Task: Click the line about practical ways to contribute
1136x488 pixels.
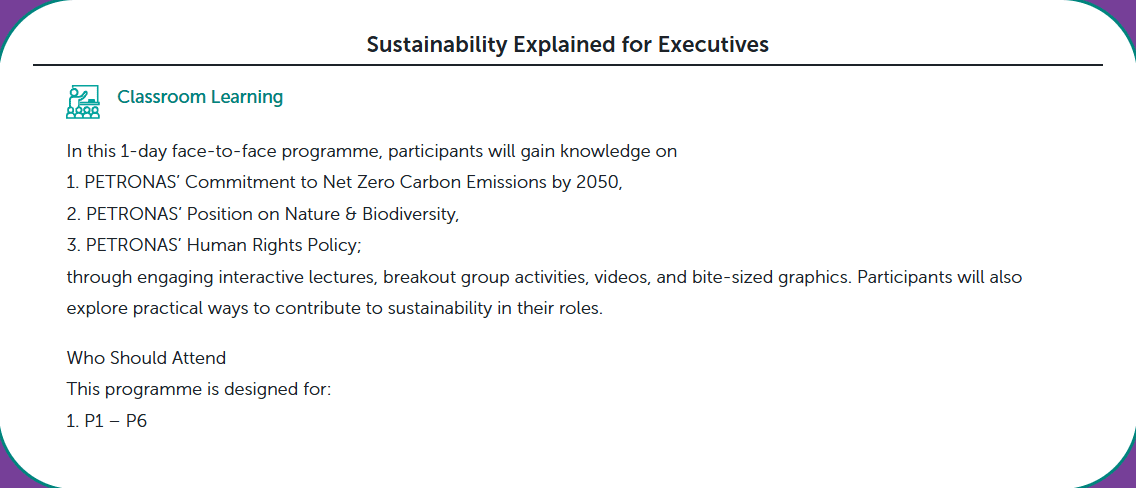Action: click(334, 308)
